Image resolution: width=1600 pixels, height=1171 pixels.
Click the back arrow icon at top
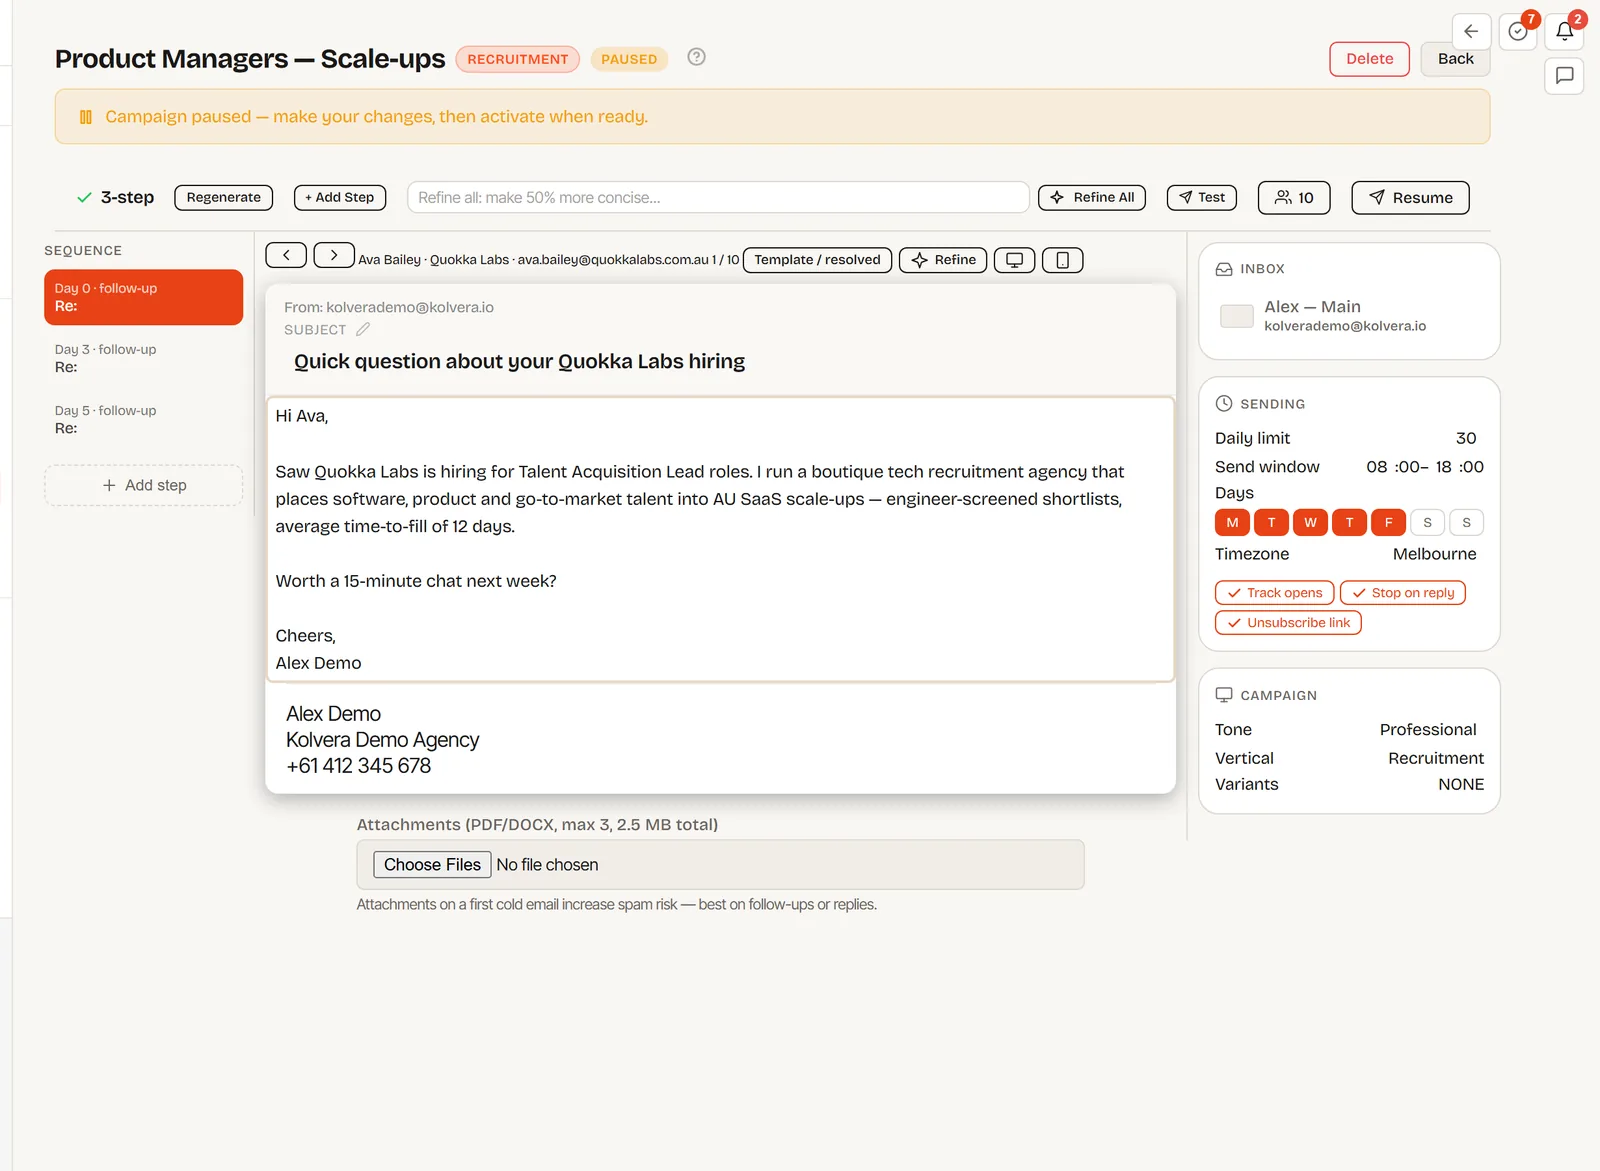click(1471, 31)
